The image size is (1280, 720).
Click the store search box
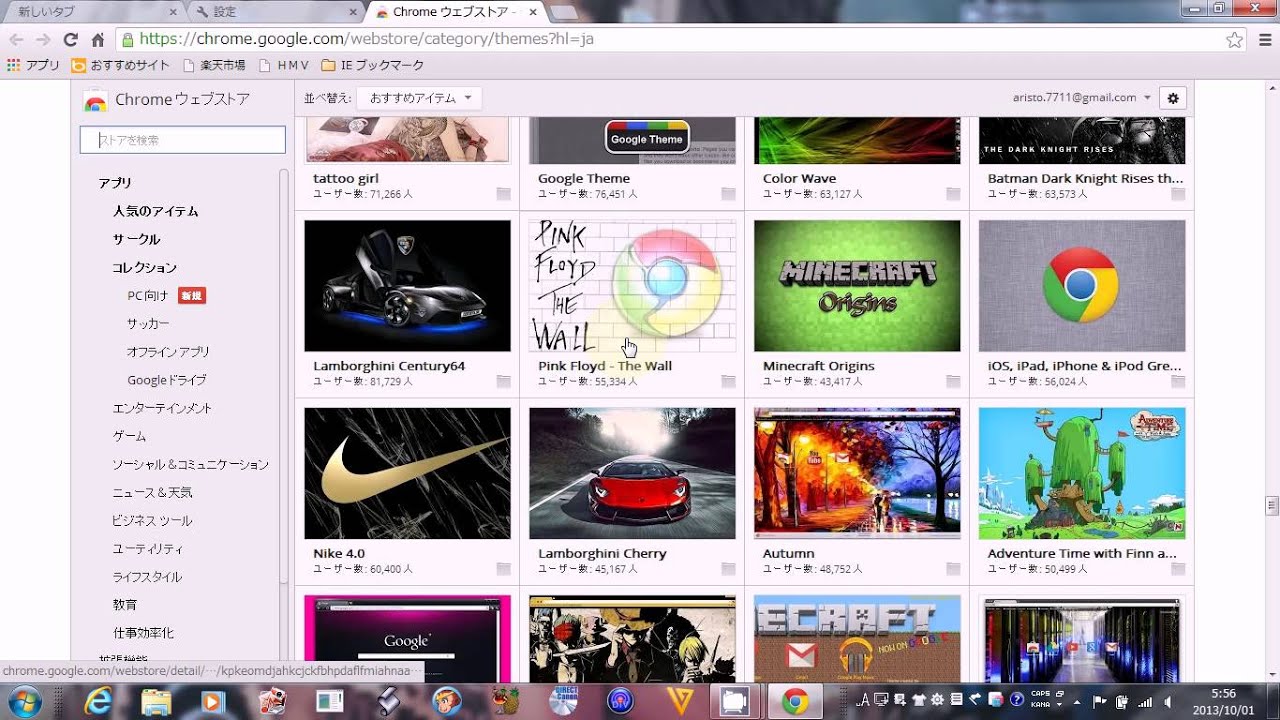point(183,140)
